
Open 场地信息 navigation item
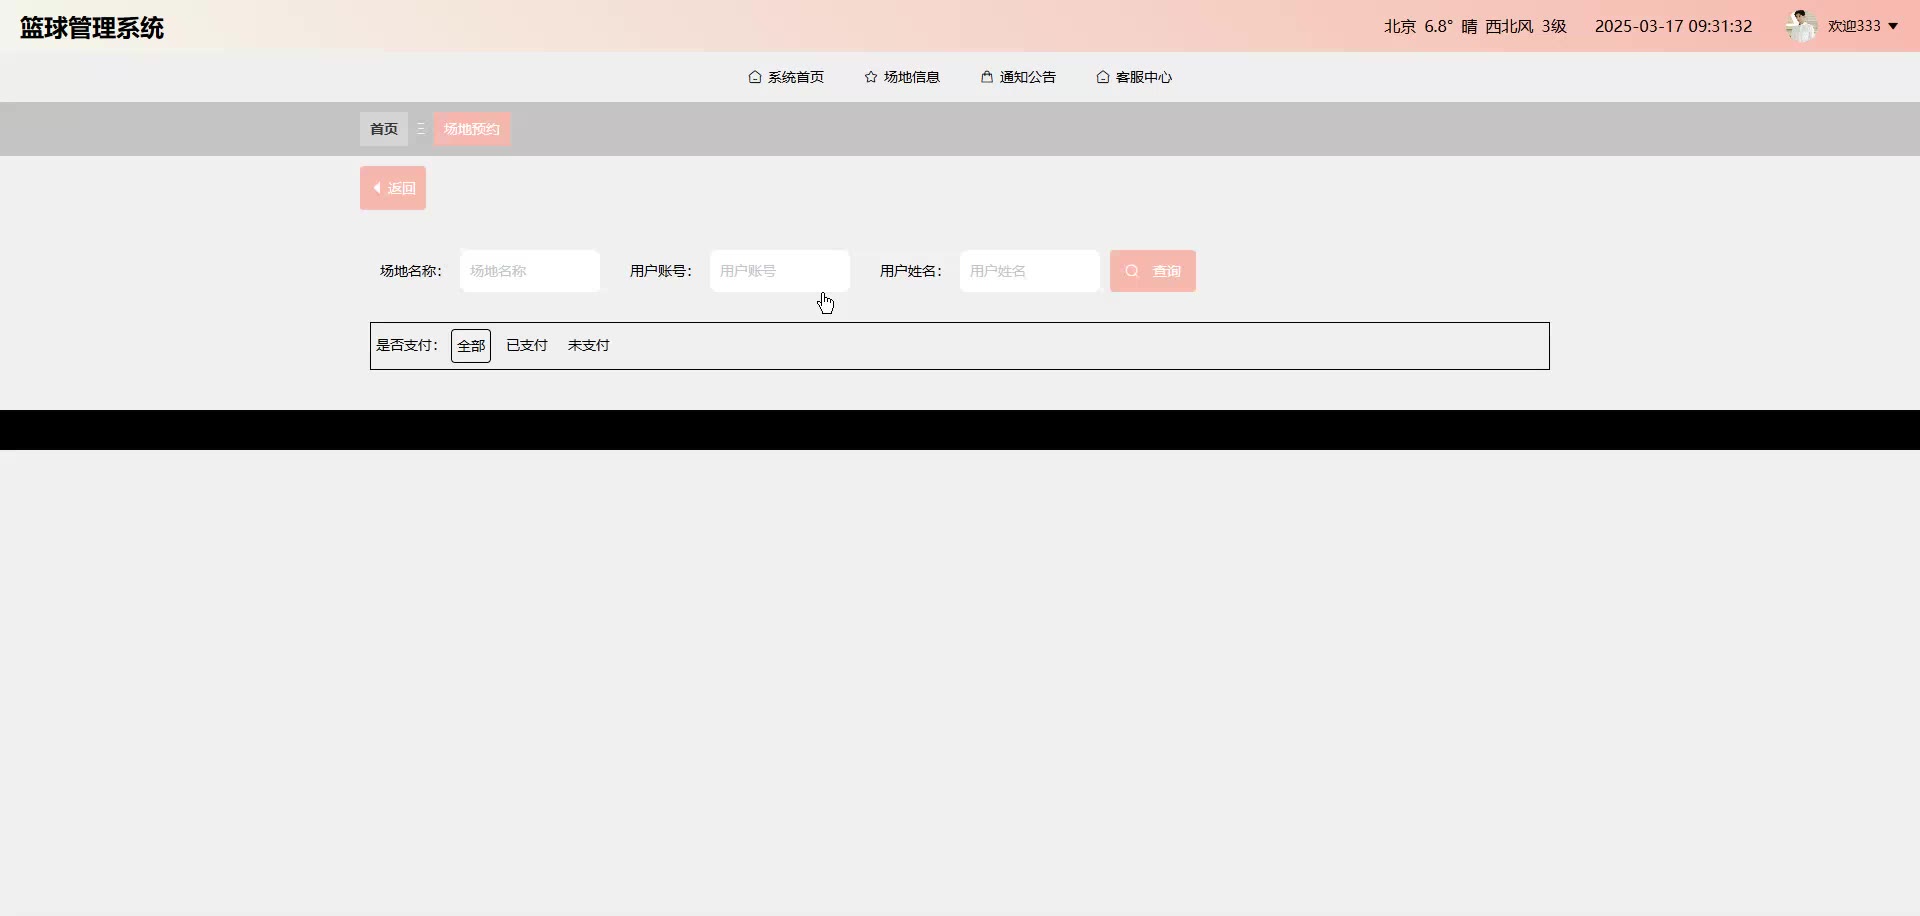[902, 77]
